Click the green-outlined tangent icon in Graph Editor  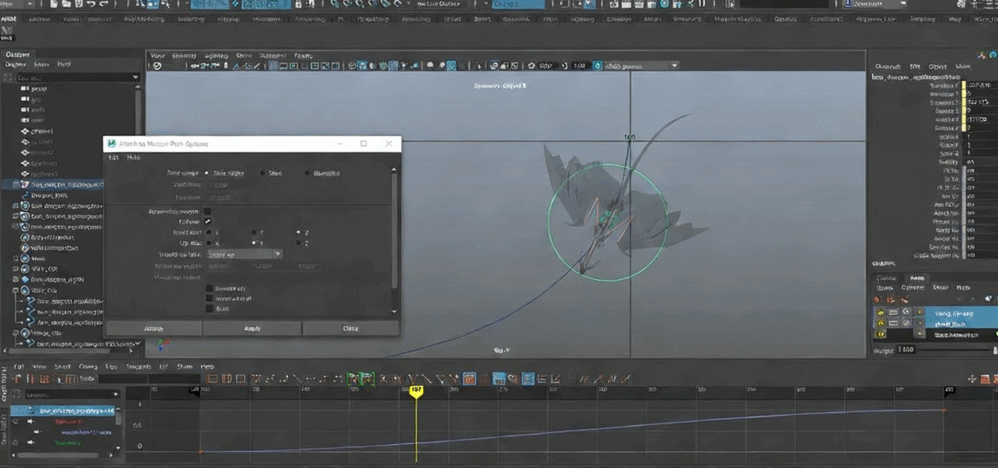pos(354,379)
